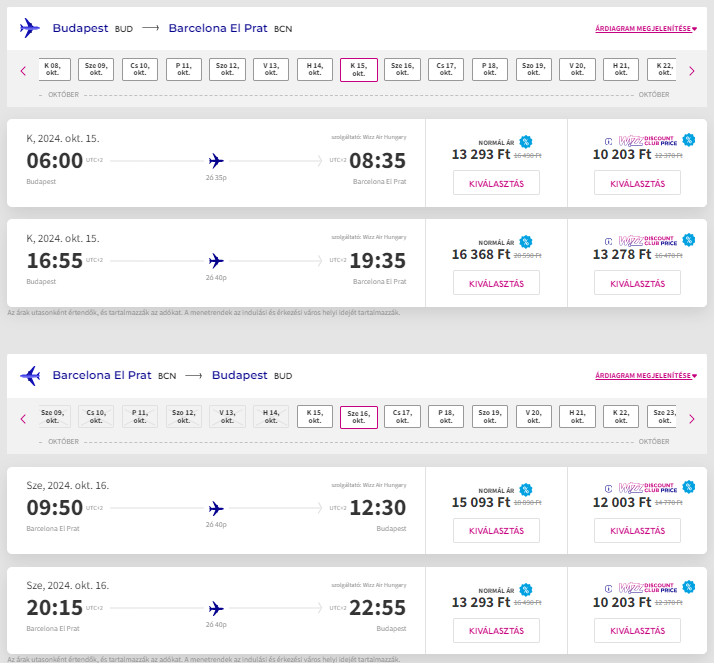This screenshot has width=714, height=663.
Task: Choose the discount club price on the 16:55 flight
Action: click(x=637, y=283)
